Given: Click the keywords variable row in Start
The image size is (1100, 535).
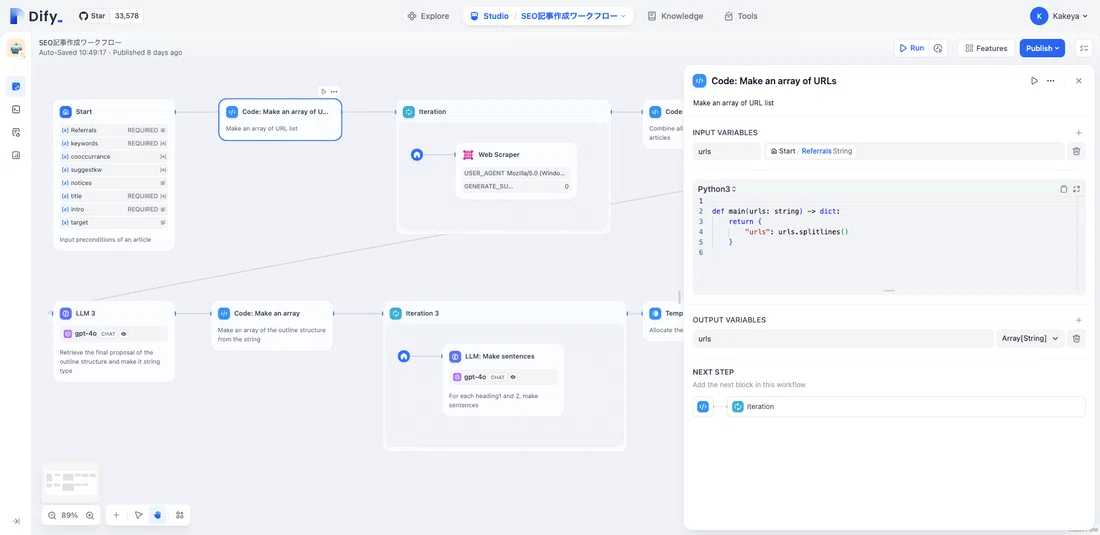Looking at the screenshot, I should coord(114,143).
